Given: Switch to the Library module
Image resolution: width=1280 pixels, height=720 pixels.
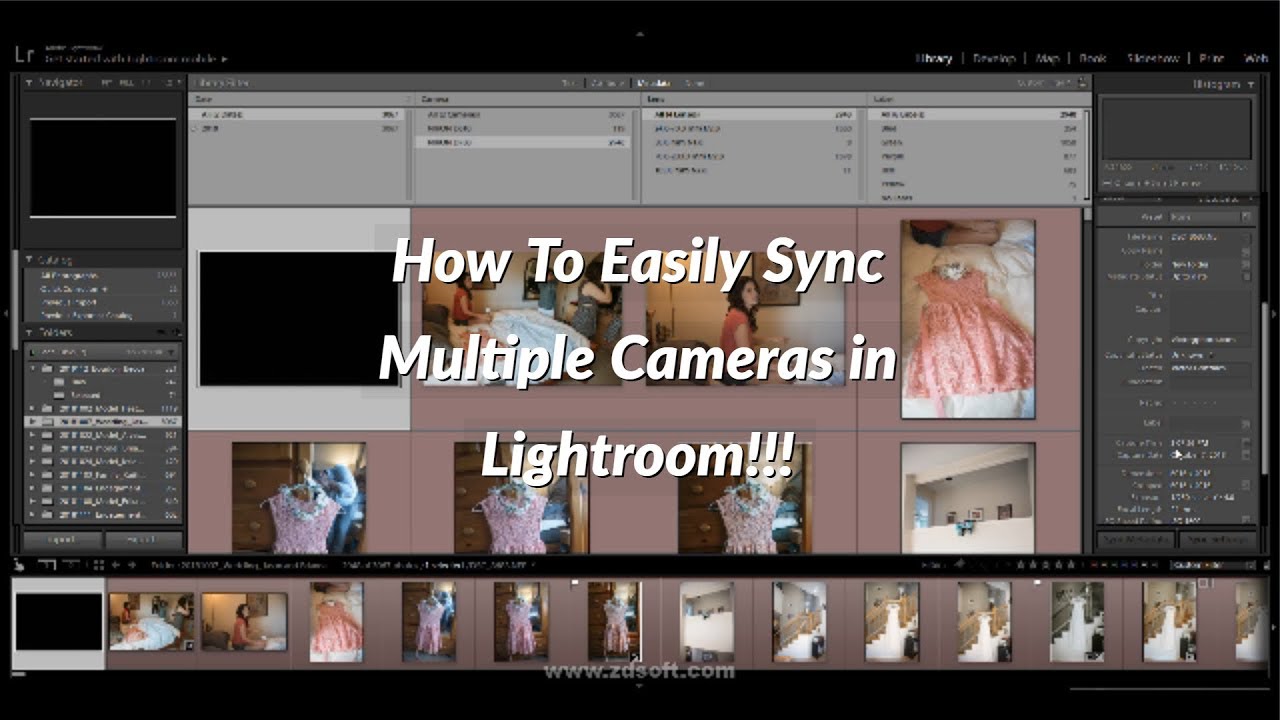Looking at the screenshot, I should 933,59.
